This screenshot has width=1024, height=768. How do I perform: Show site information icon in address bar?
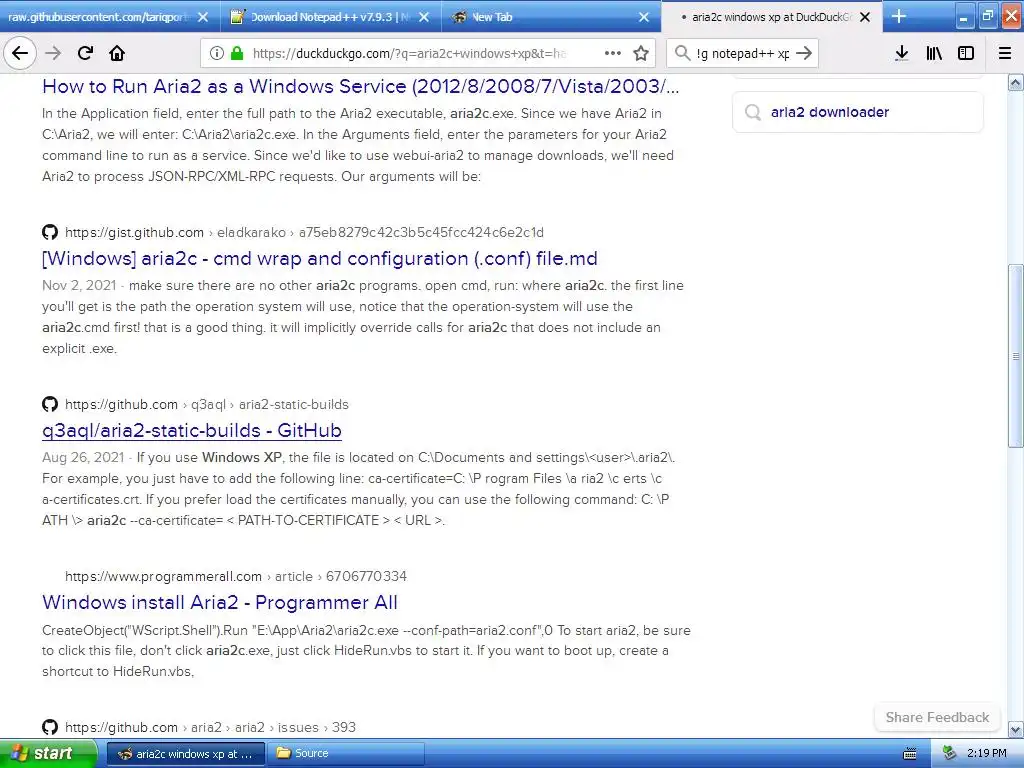pos(216,53)
